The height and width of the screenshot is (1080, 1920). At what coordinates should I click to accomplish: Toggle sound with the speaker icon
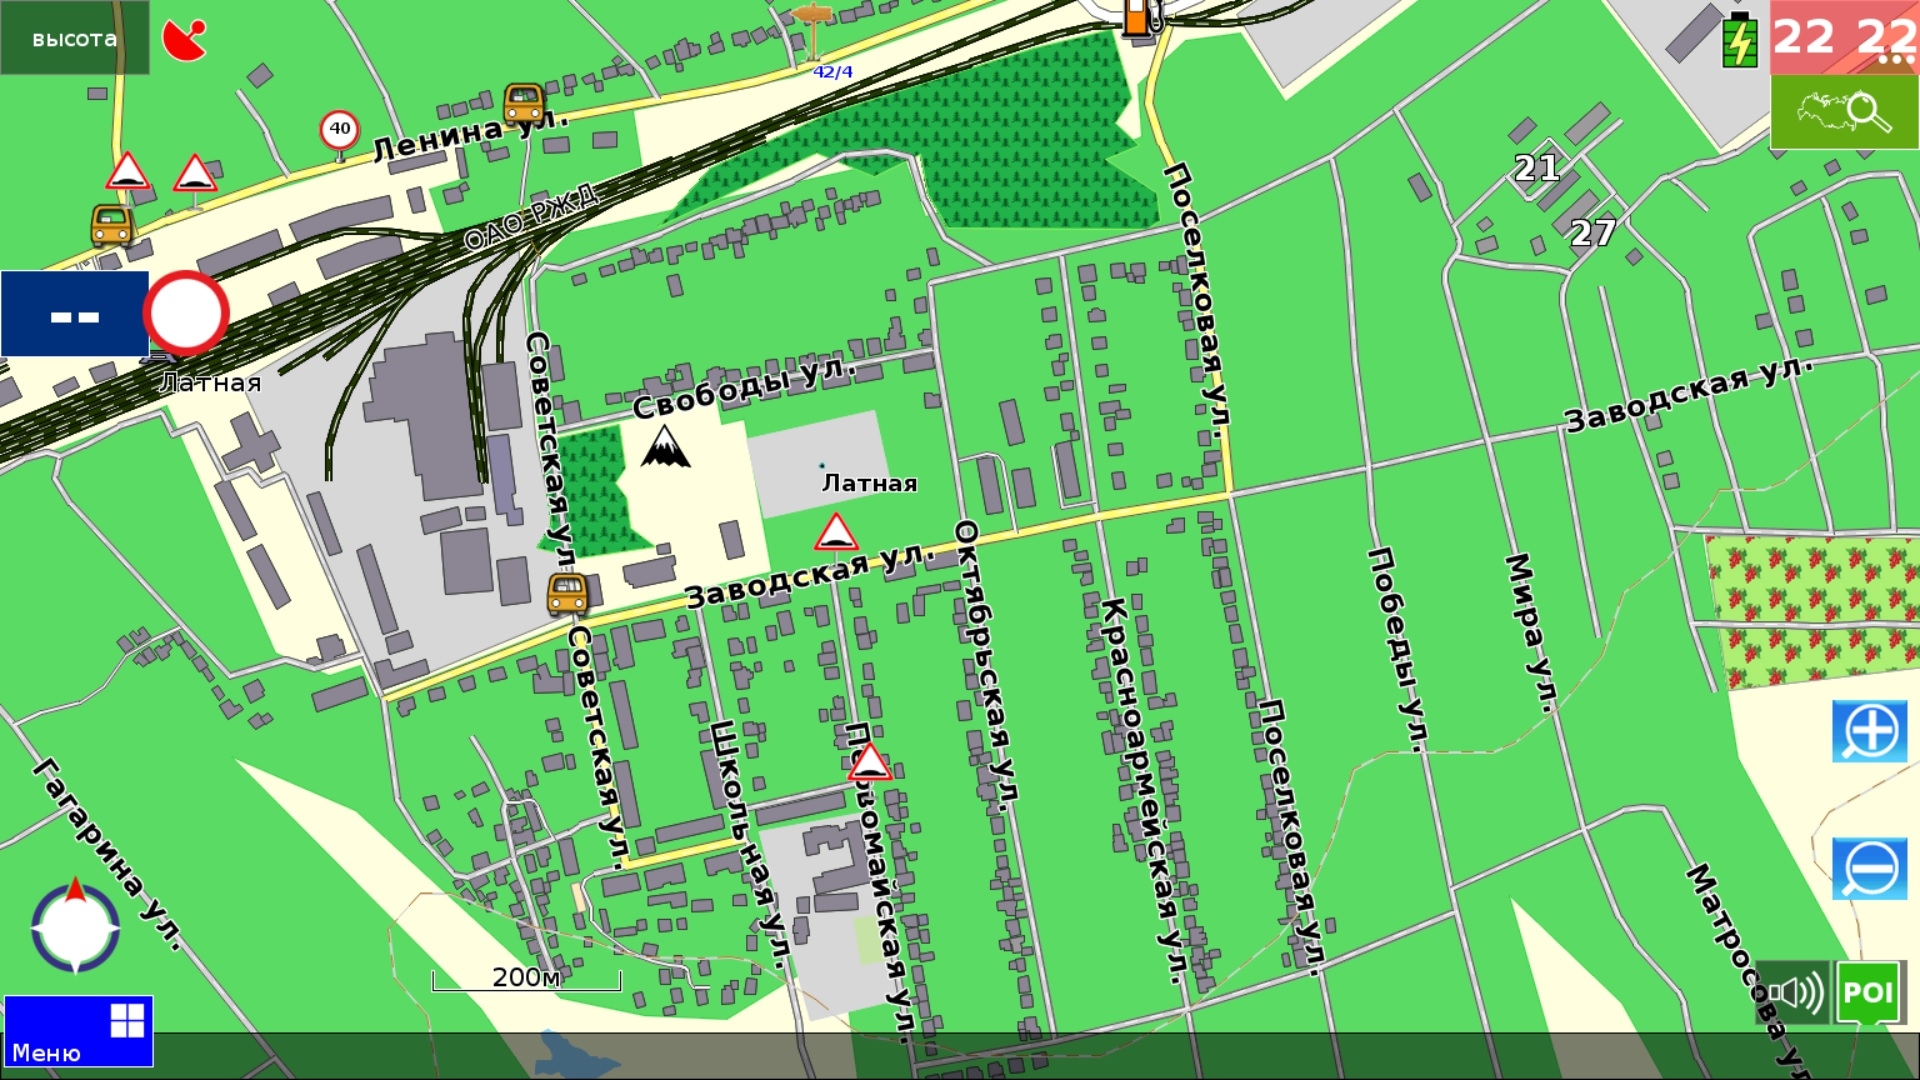pos(1792,992)
